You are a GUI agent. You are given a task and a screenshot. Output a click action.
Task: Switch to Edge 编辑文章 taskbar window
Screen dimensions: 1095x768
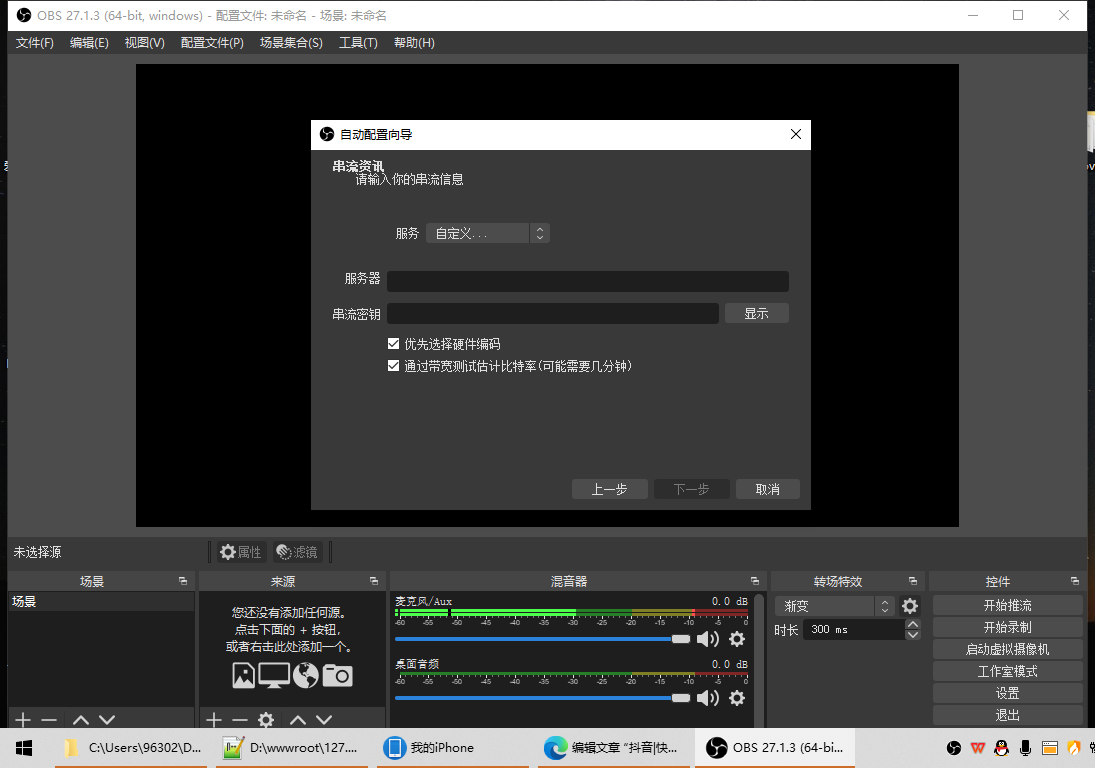pyautogui.click(x=614, y=748)
